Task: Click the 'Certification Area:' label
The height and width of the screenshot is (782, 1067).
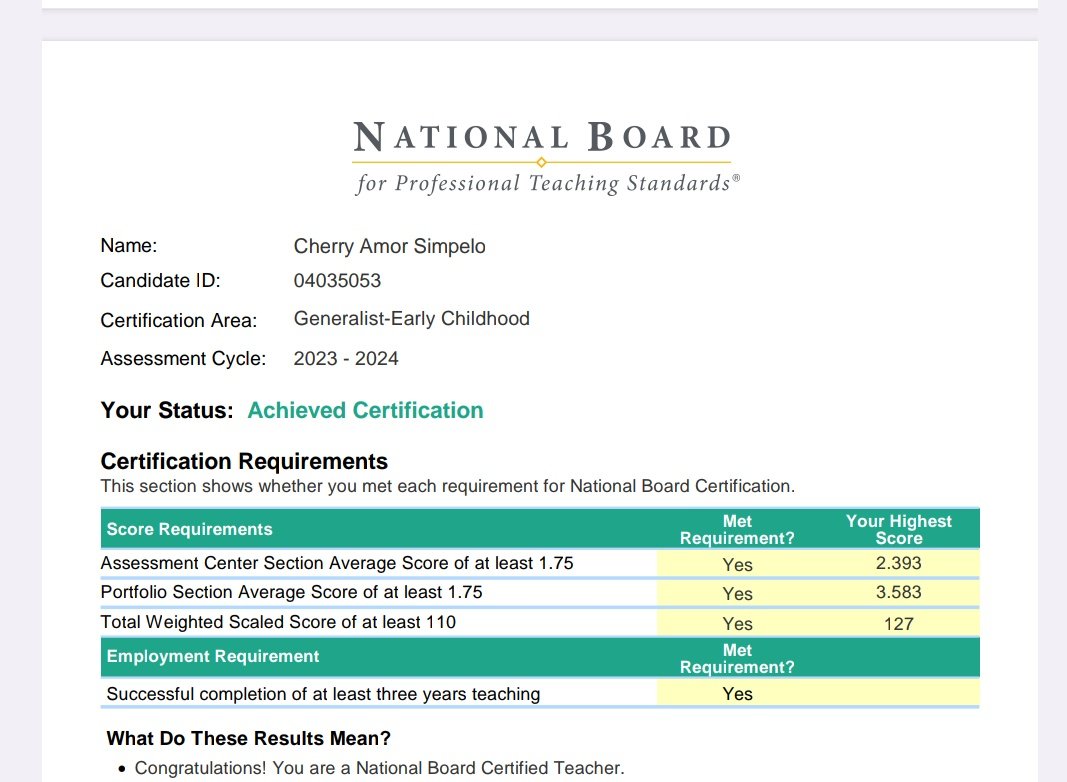Action: tap(179, 320)
